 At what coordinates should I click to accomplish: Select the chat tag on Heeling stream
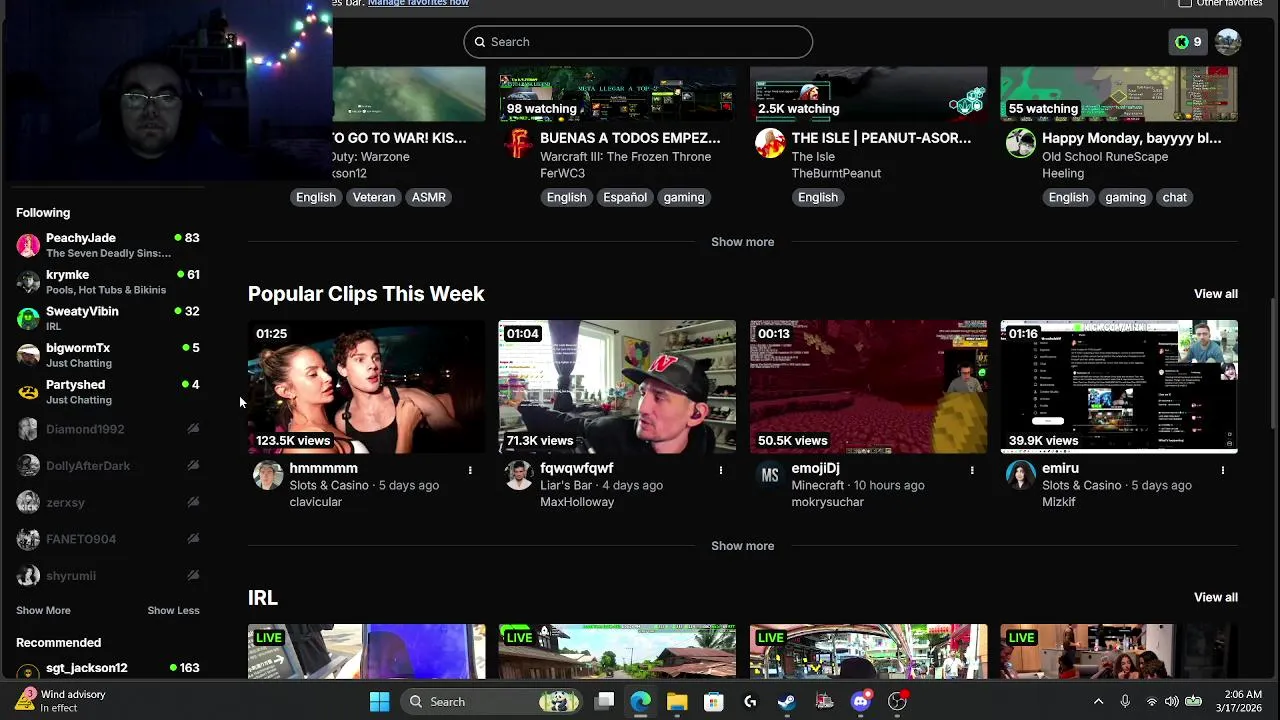click(x=1175, y=197)
